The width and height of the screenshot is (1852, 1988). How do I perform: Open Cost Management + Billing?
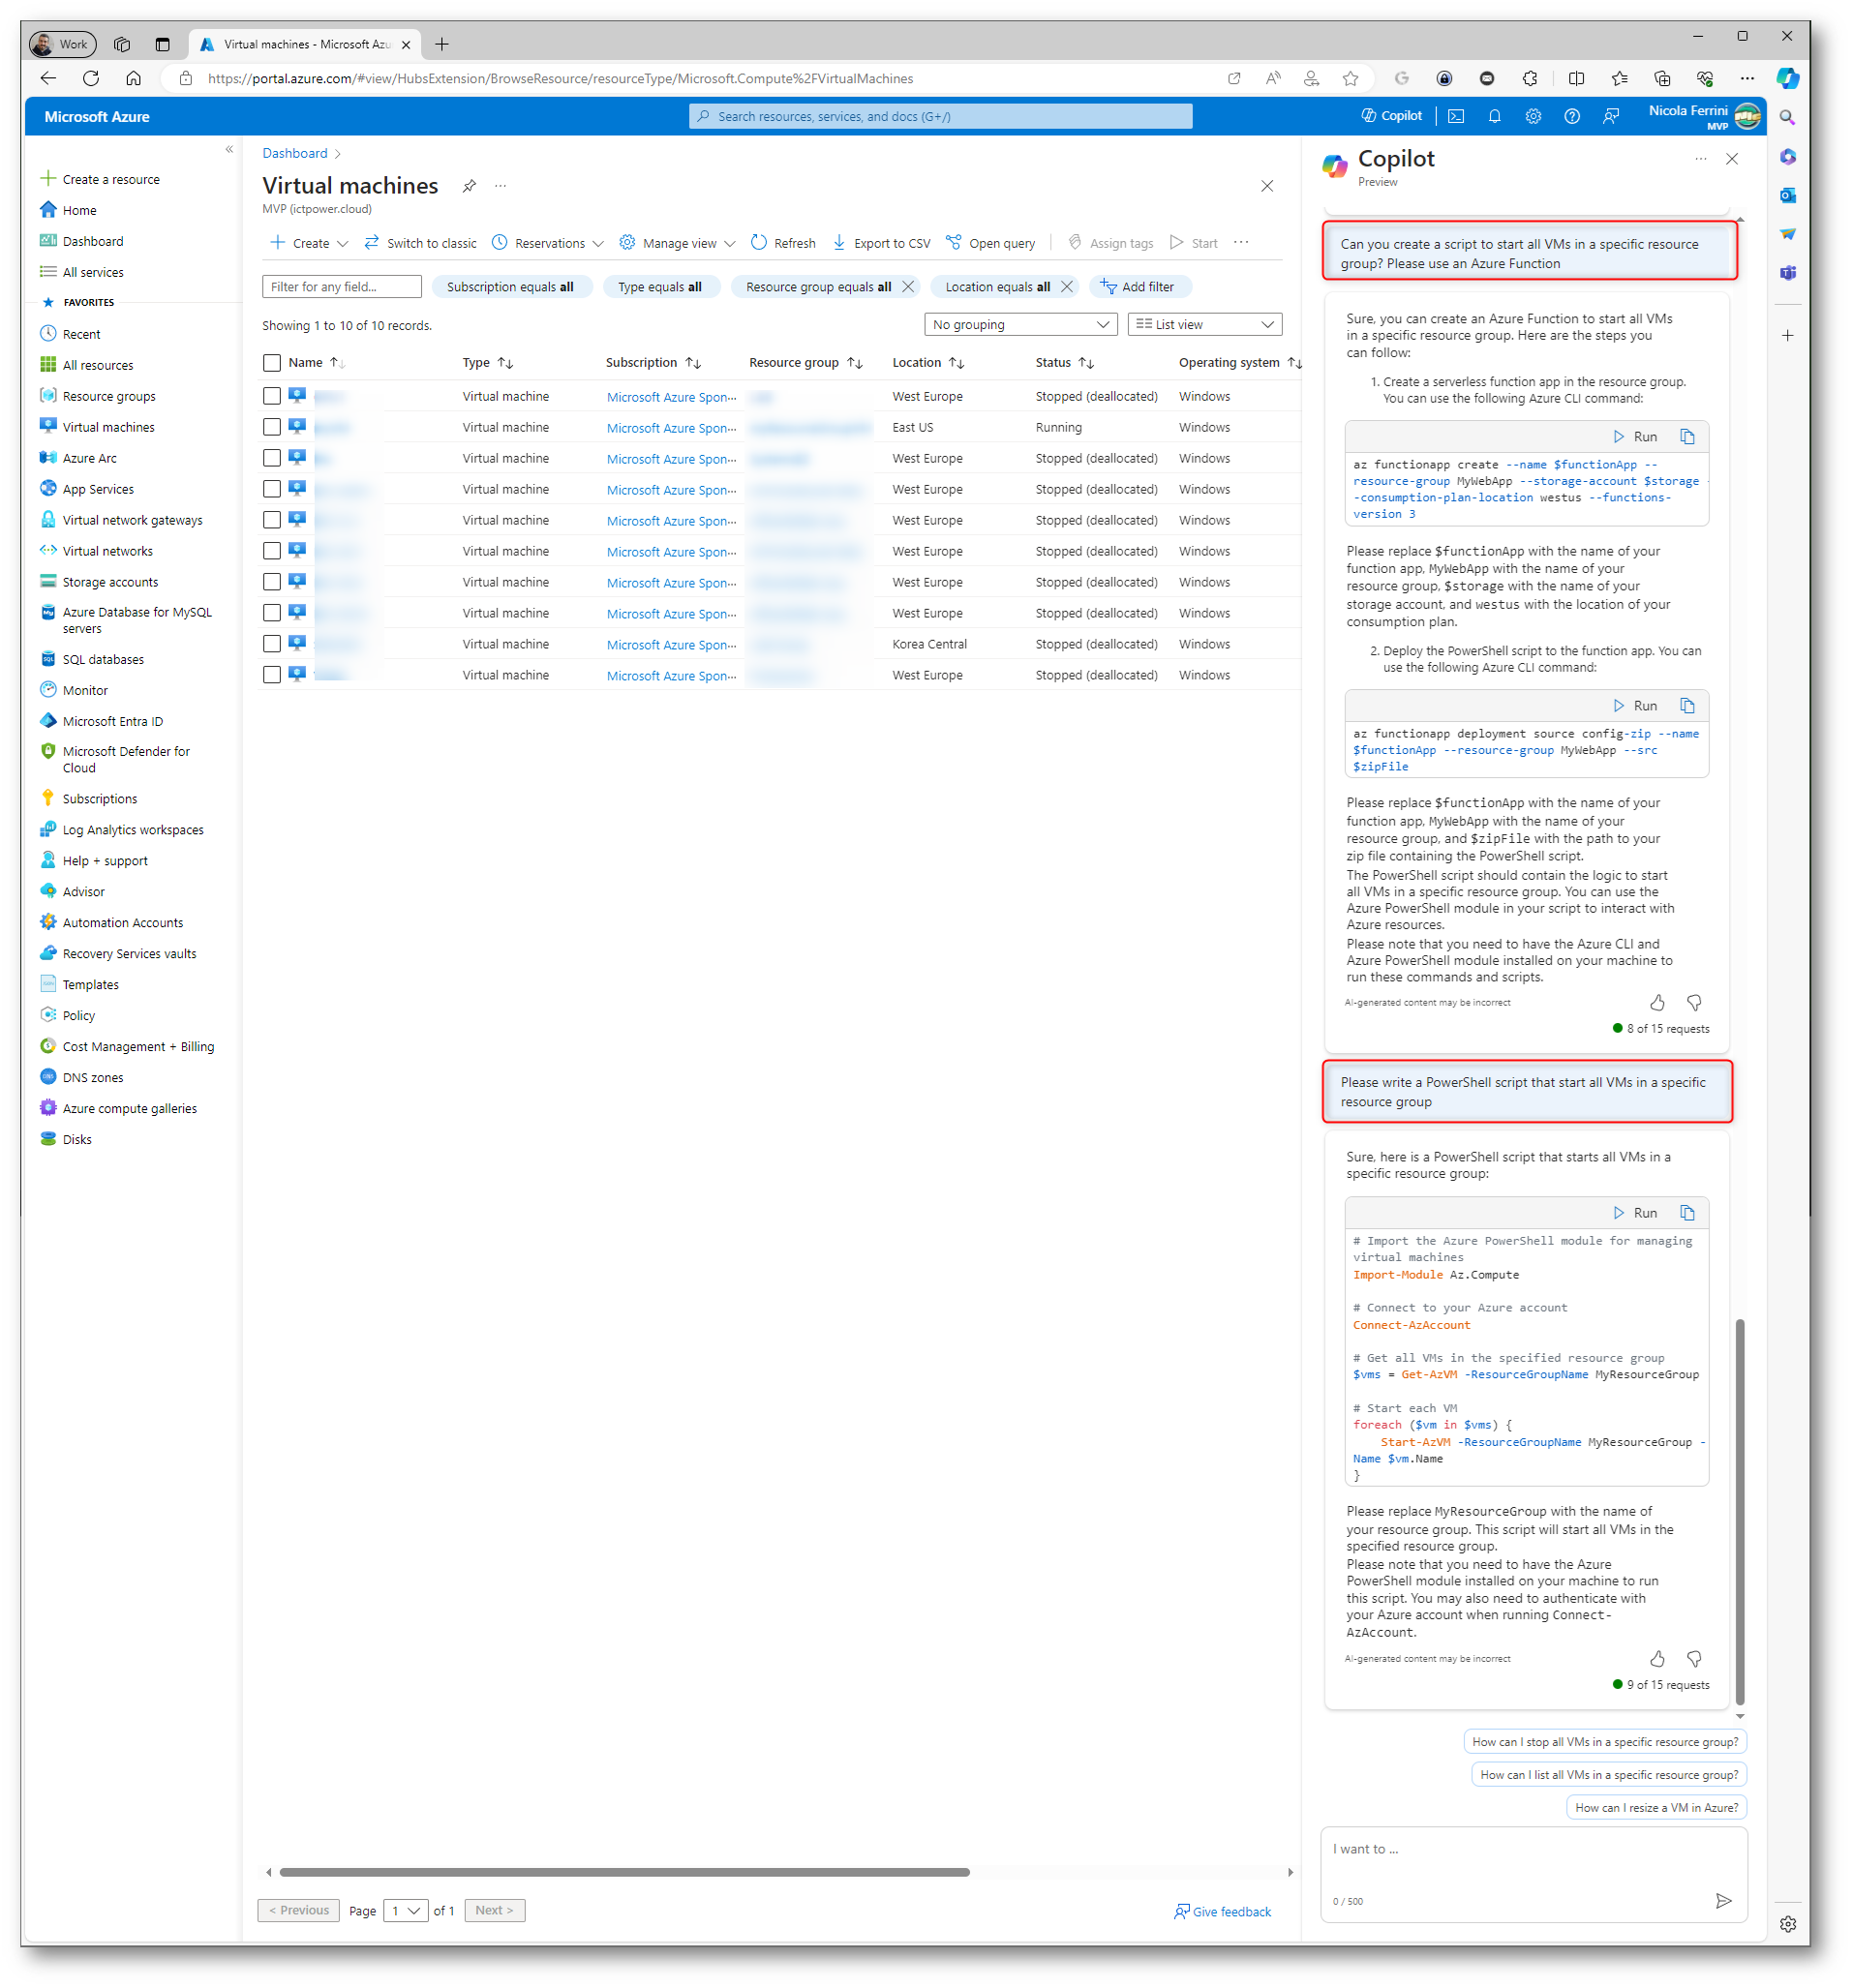(x=138, y=1047)
